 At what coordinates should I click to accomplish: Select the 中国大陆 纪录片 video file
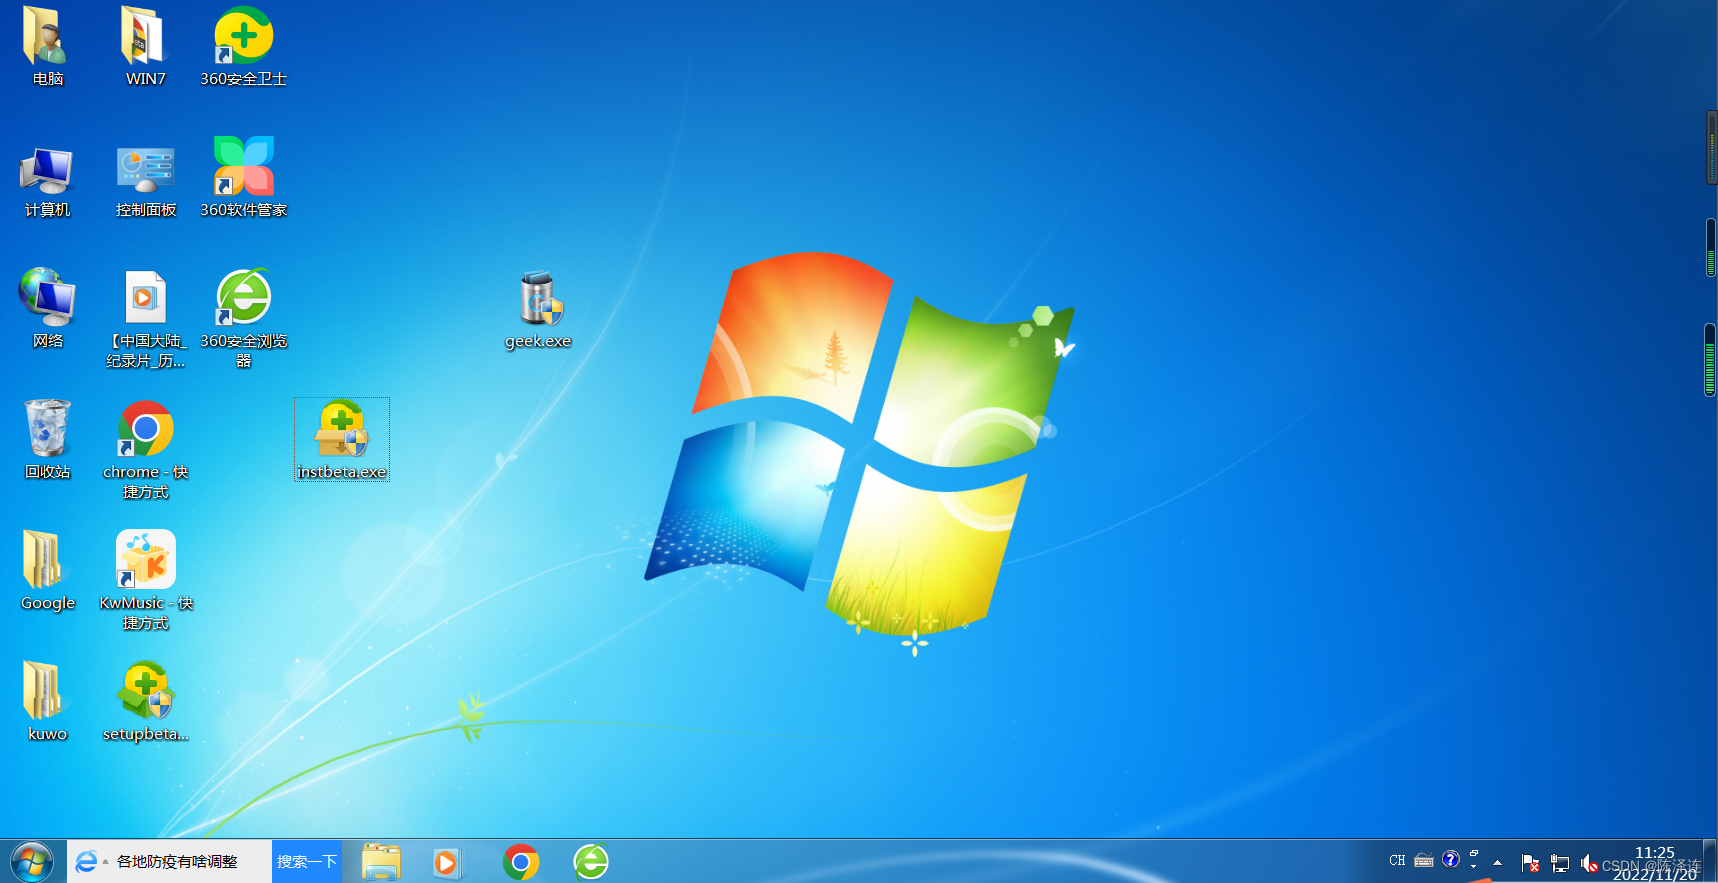[145, 318]
